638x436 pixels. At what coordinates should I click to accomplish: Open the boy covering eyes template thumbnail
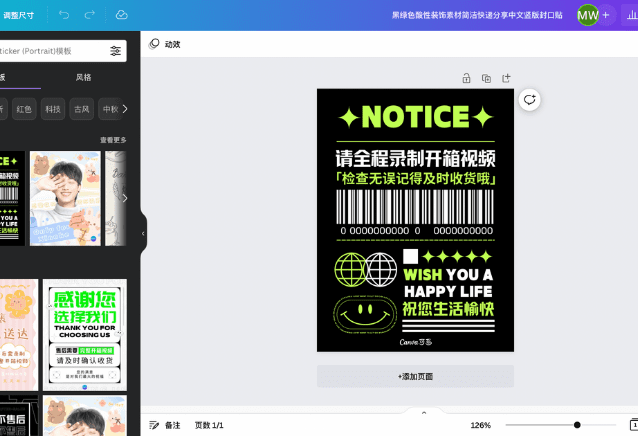click(x=65, y=198)
